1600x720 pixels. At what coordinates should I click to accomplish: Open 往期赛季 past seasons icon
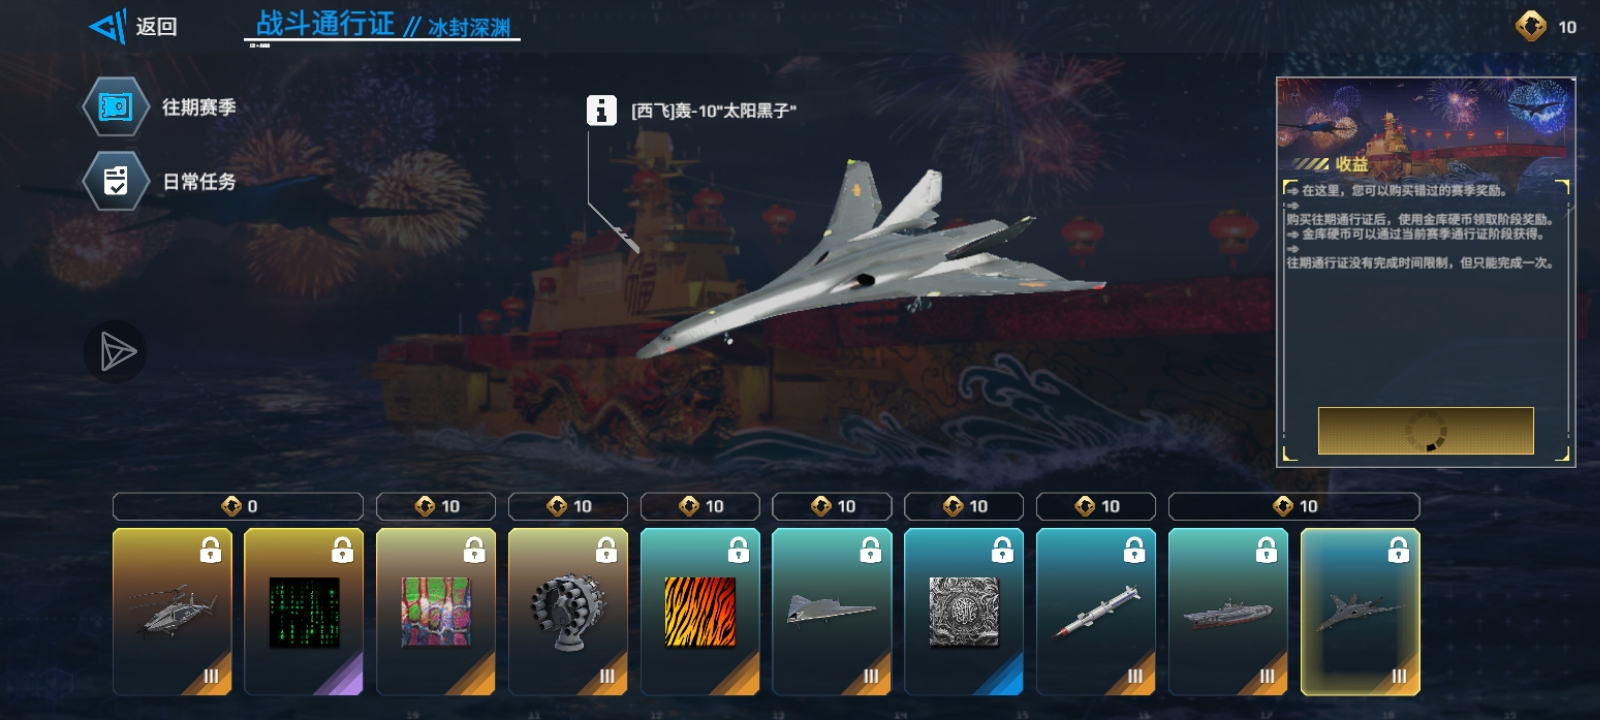coord(115,107)
